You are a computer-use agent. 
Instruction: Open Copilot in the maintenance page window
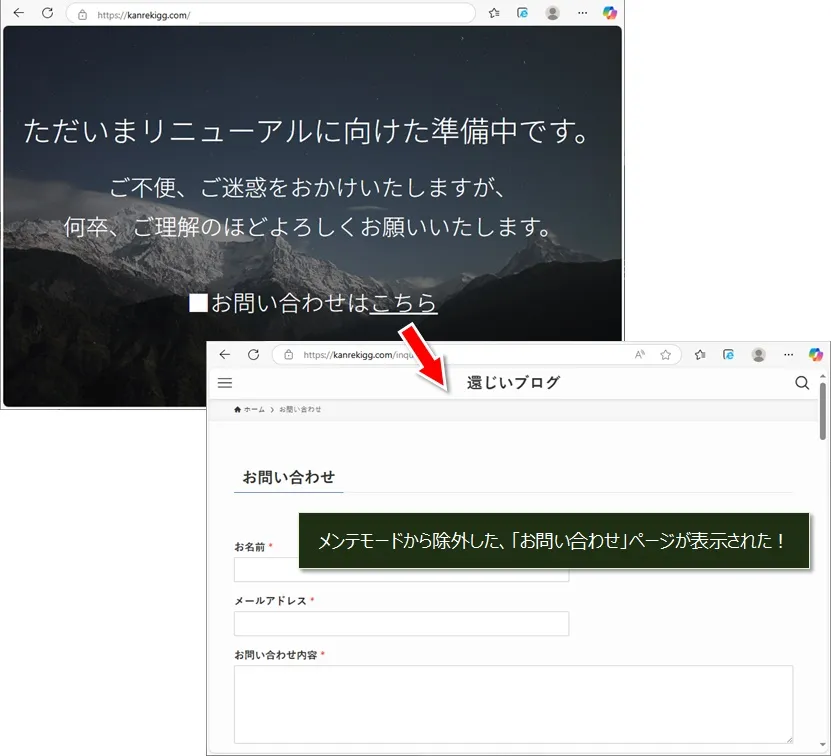(610, 13)
